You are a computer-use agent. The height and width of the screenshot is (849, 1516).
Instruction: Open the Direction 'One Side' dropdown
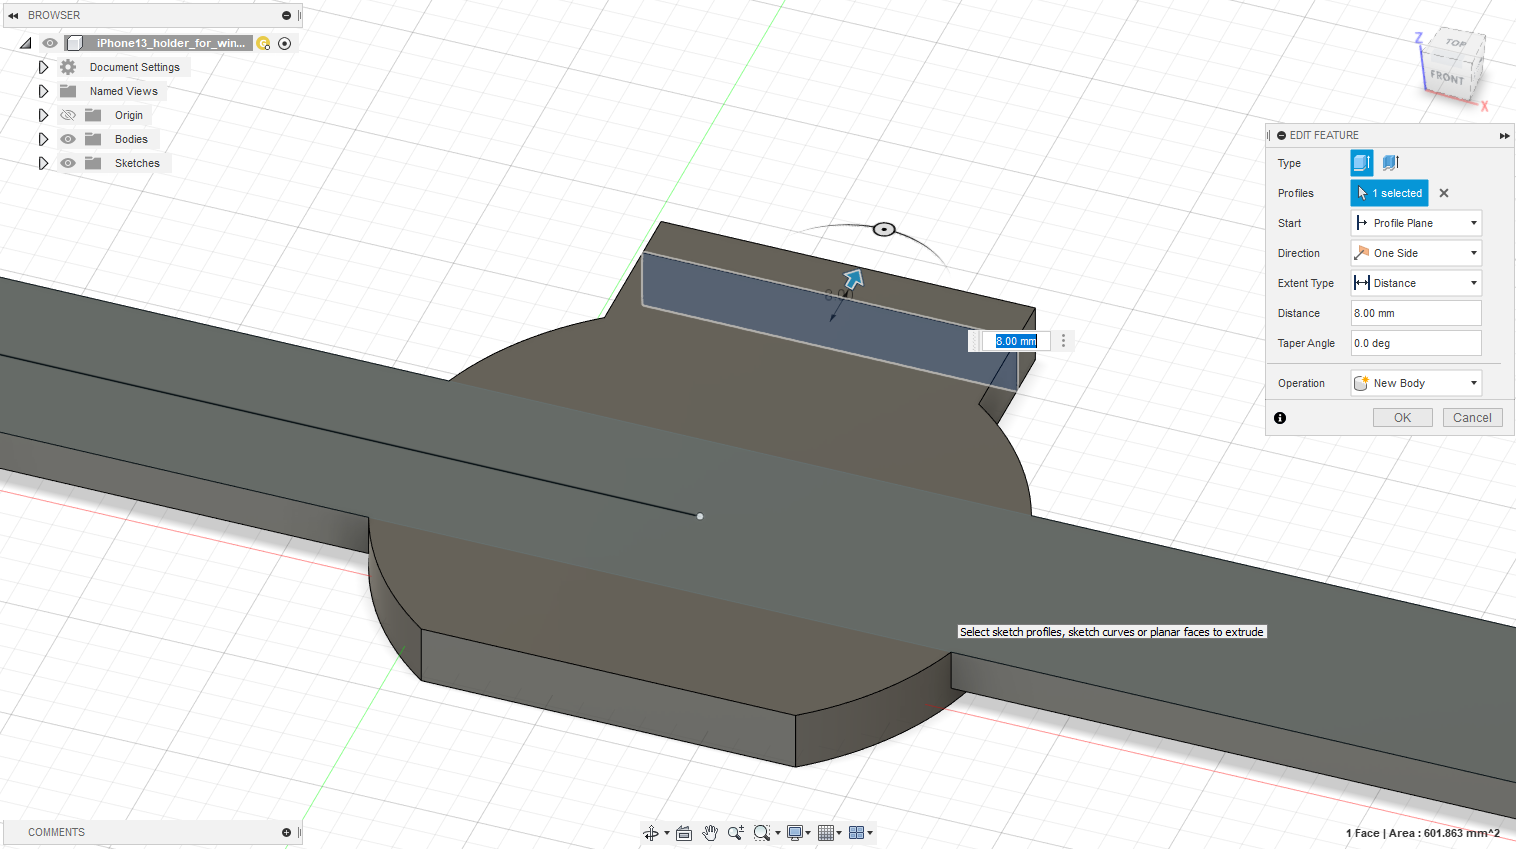point(1416,253)
